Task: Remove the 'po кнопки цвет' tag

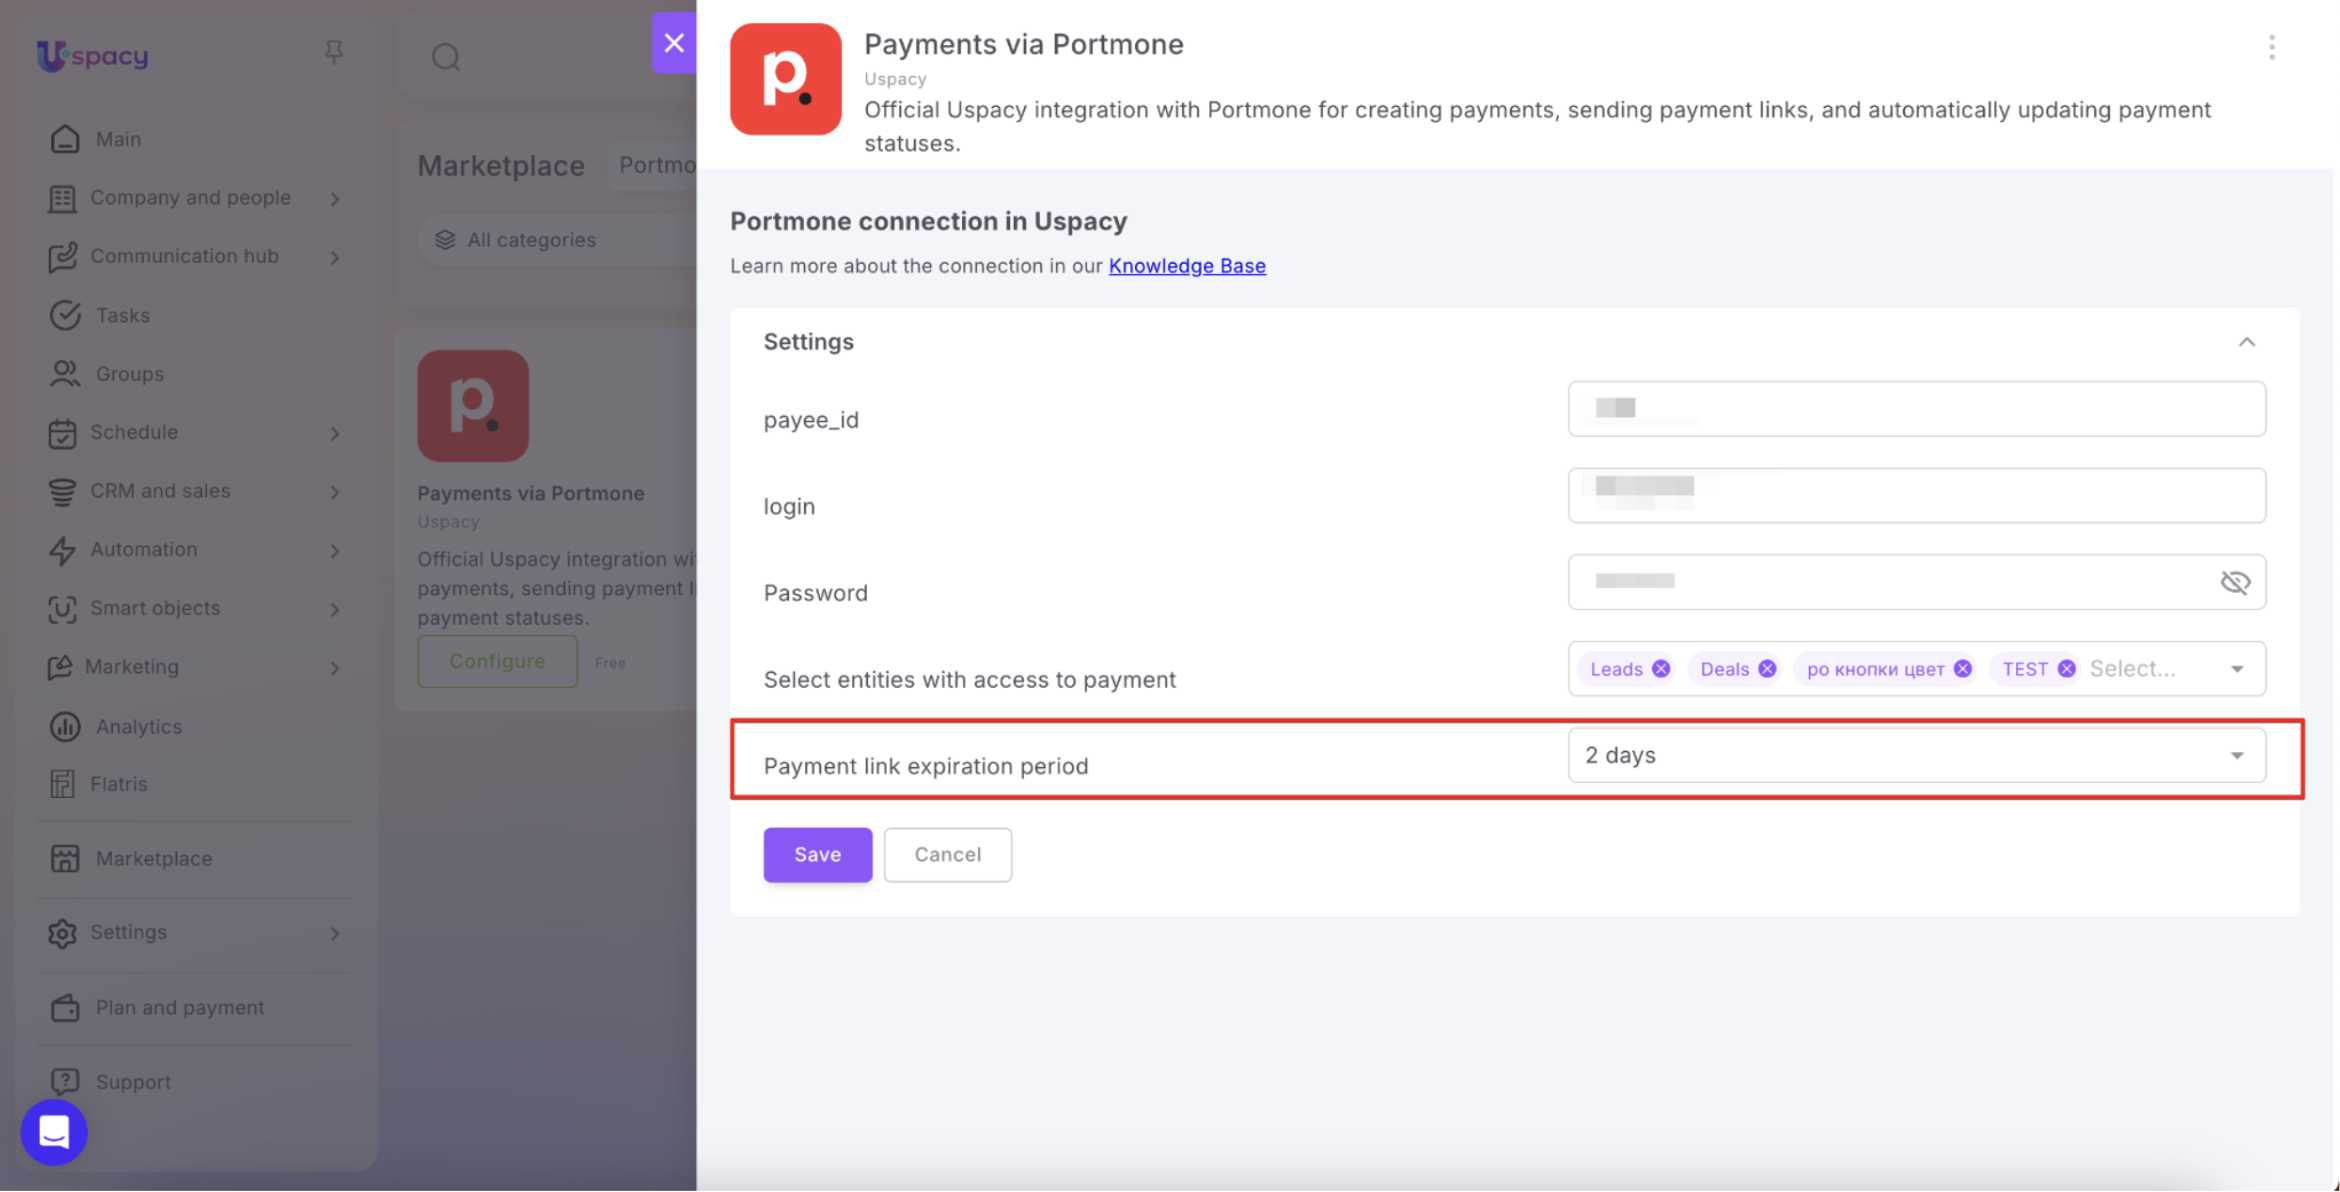Action: click(1963, 669)
